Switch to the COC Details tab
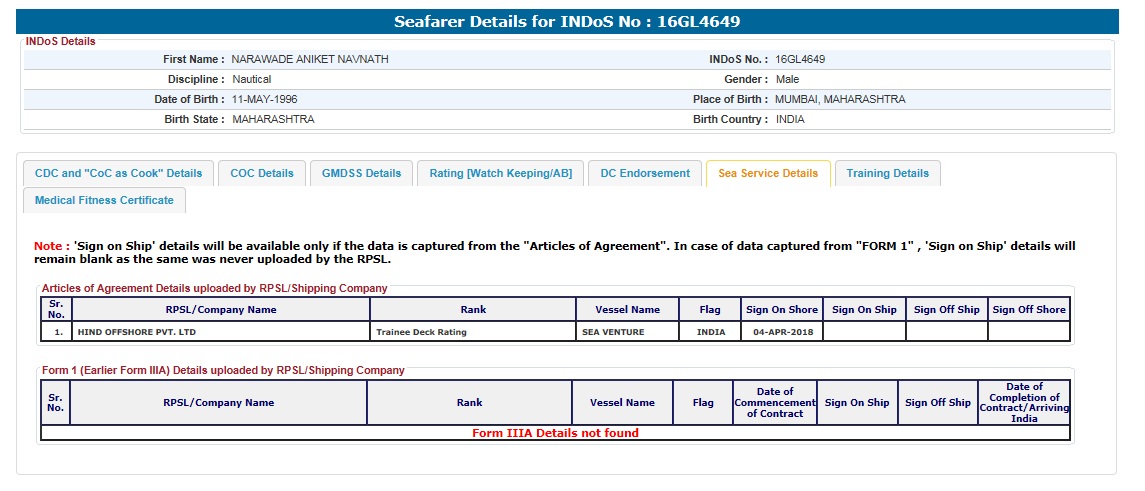This screenshot has height=491, width=1145. 262,173
